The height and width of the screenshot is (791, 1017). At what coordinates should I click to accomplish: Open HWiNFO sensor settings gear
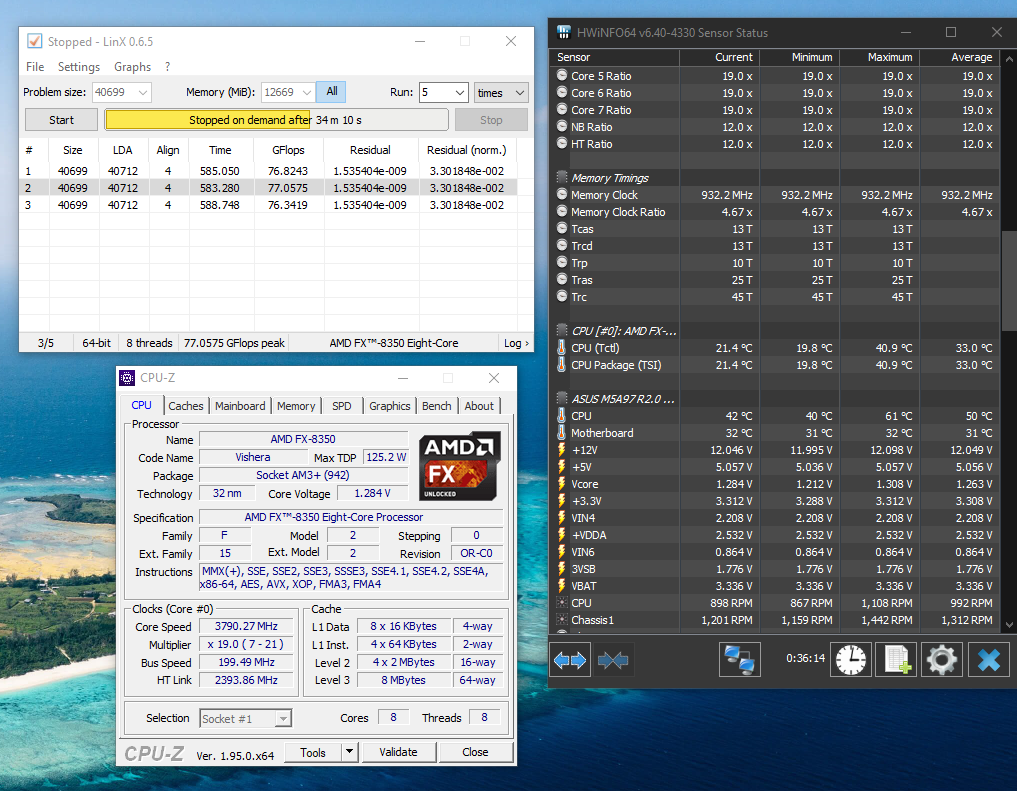[942, 660]
